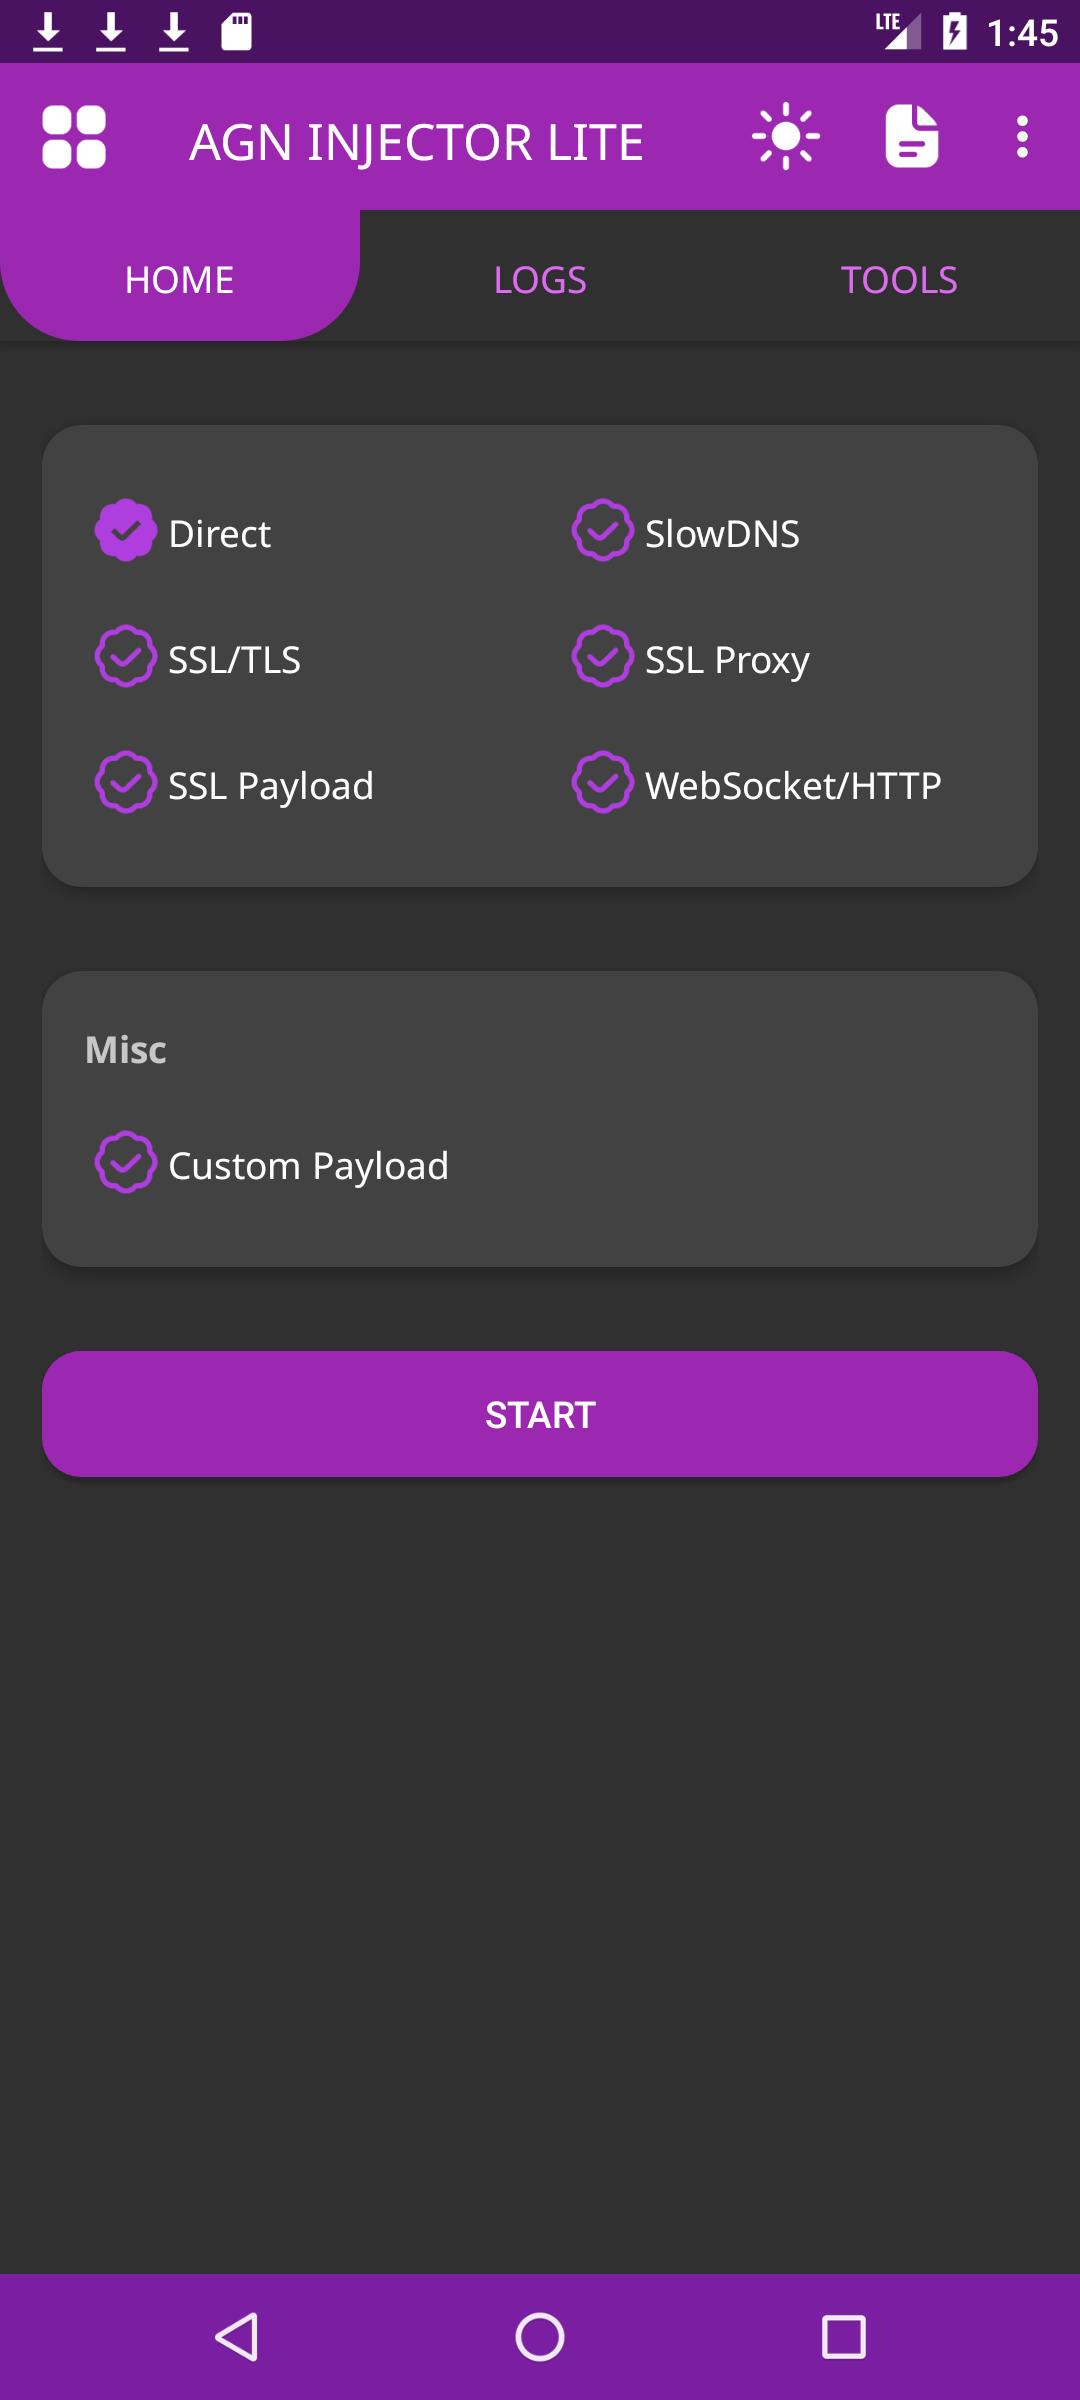Open the three-dot overflow menu
This screenshot has height=2400, width=1080.
1021,136
